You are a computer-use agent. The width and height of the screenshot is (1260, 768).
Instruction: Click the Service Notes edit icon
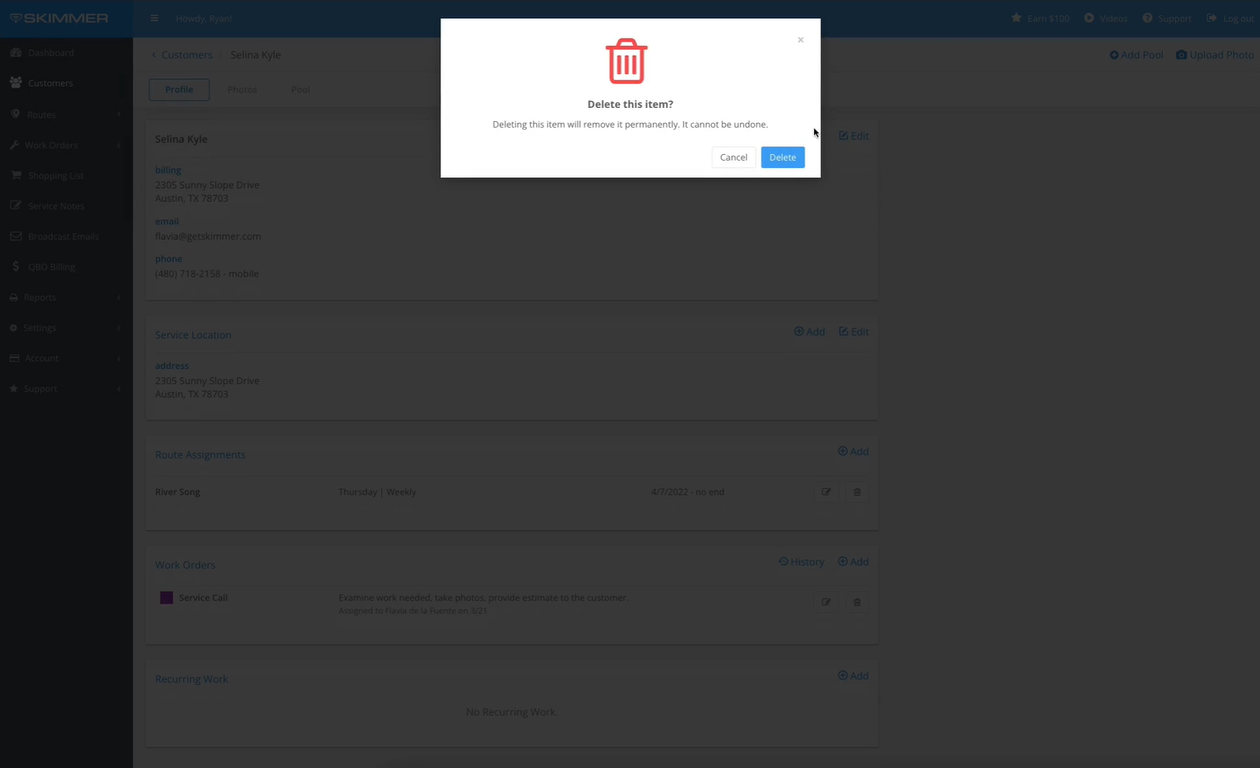point(16,206)
